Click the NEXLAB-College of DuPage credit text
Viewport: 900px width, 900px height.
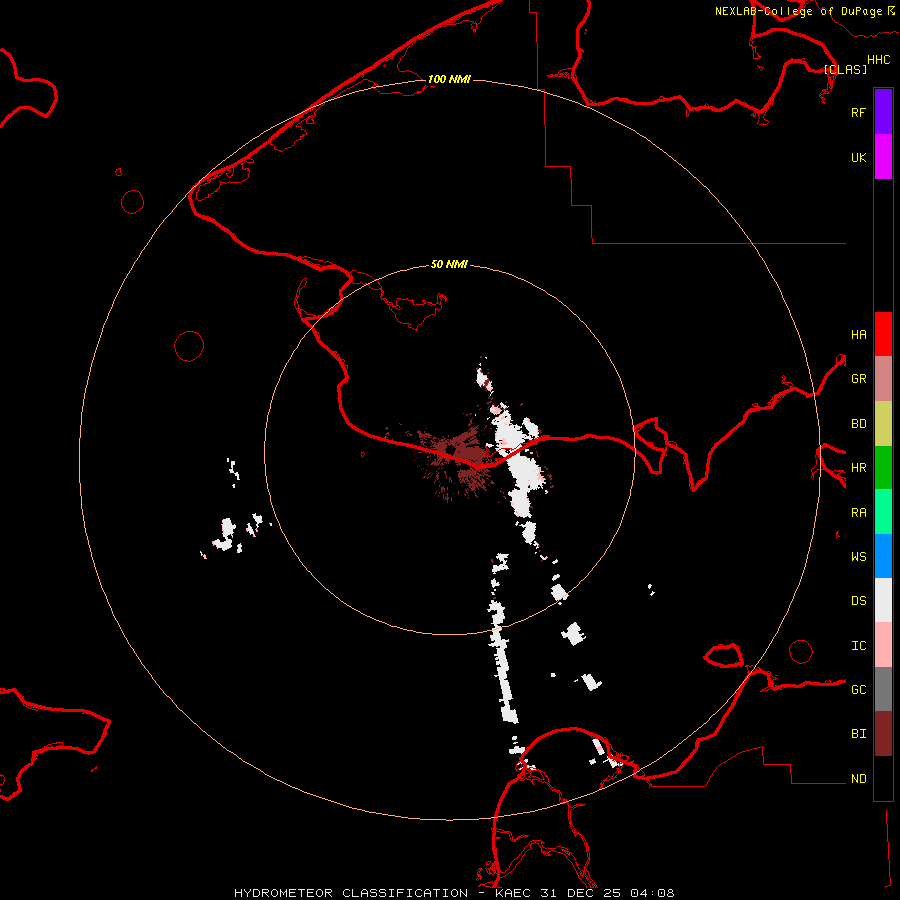pos(799,11)
